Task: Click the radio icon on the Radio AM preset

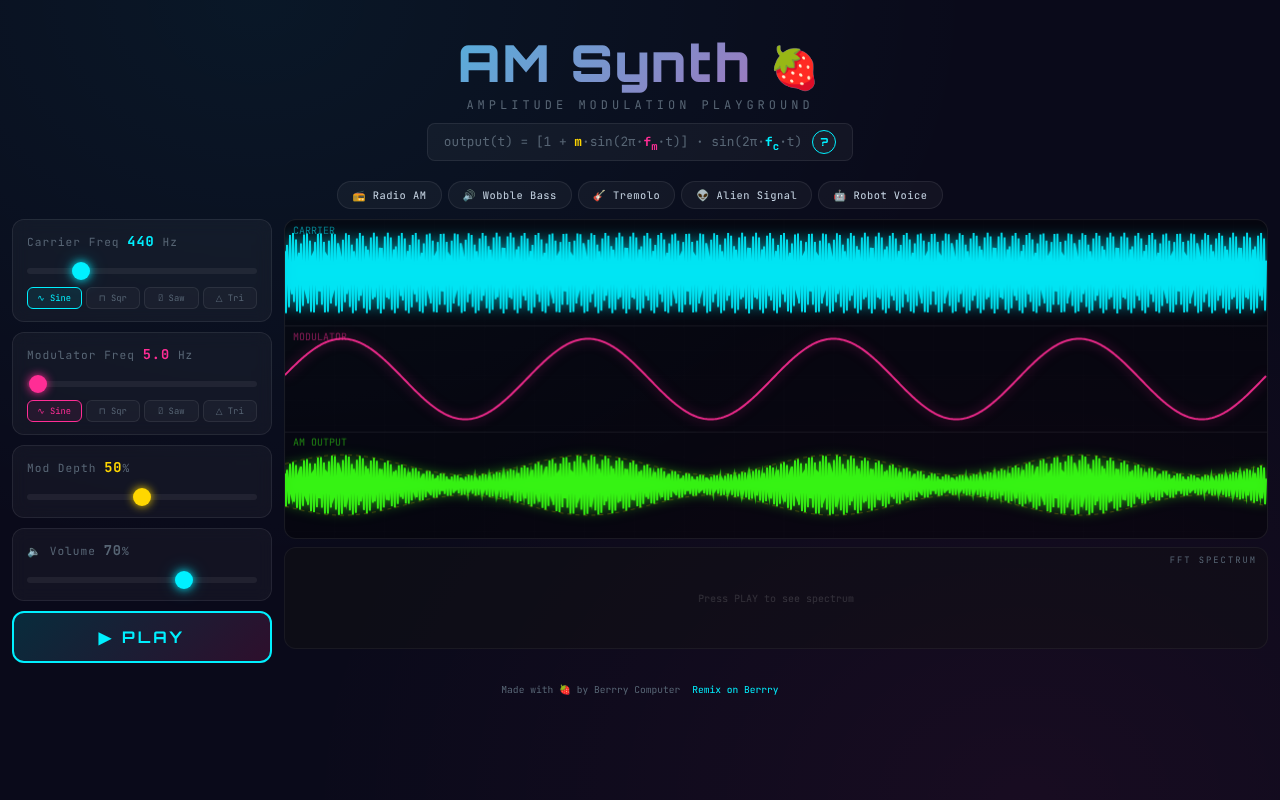Action: 359,195
